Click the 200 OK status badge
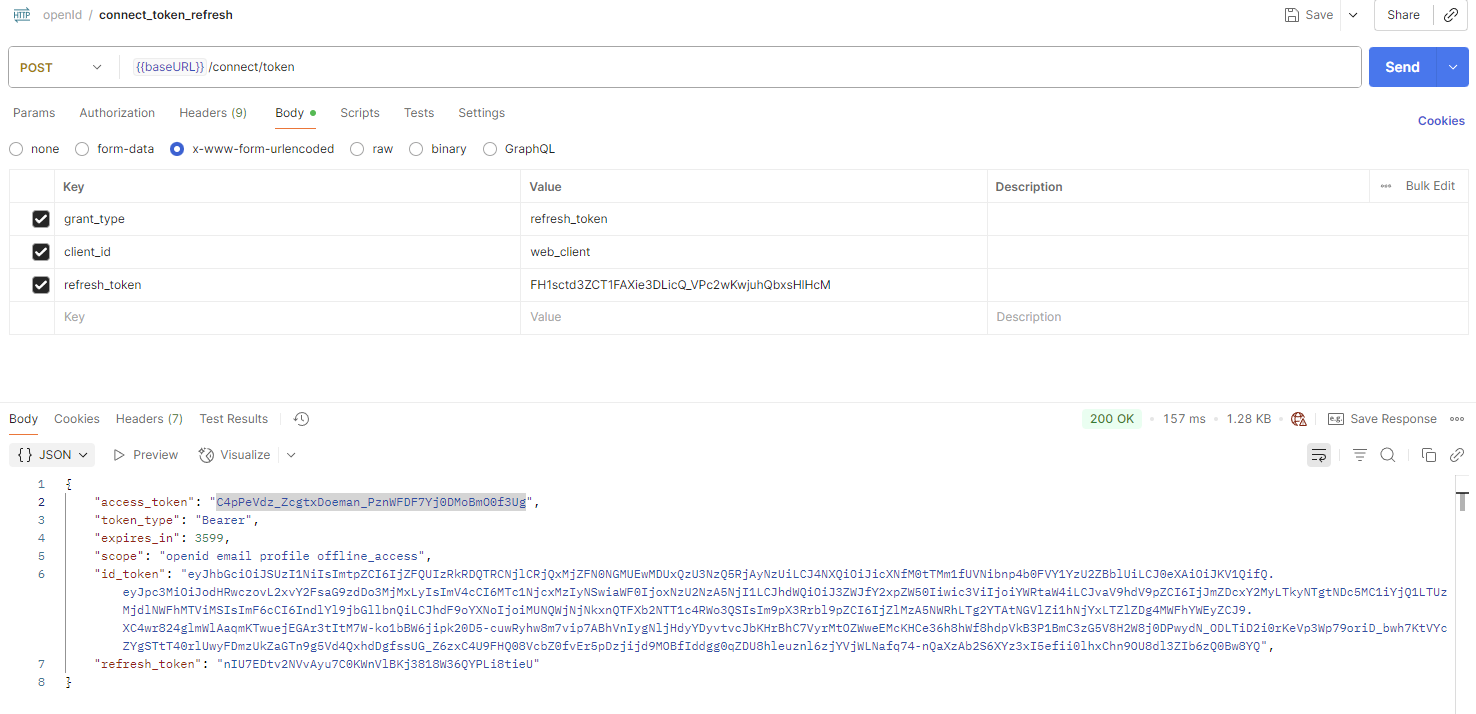 (1112, 419)
